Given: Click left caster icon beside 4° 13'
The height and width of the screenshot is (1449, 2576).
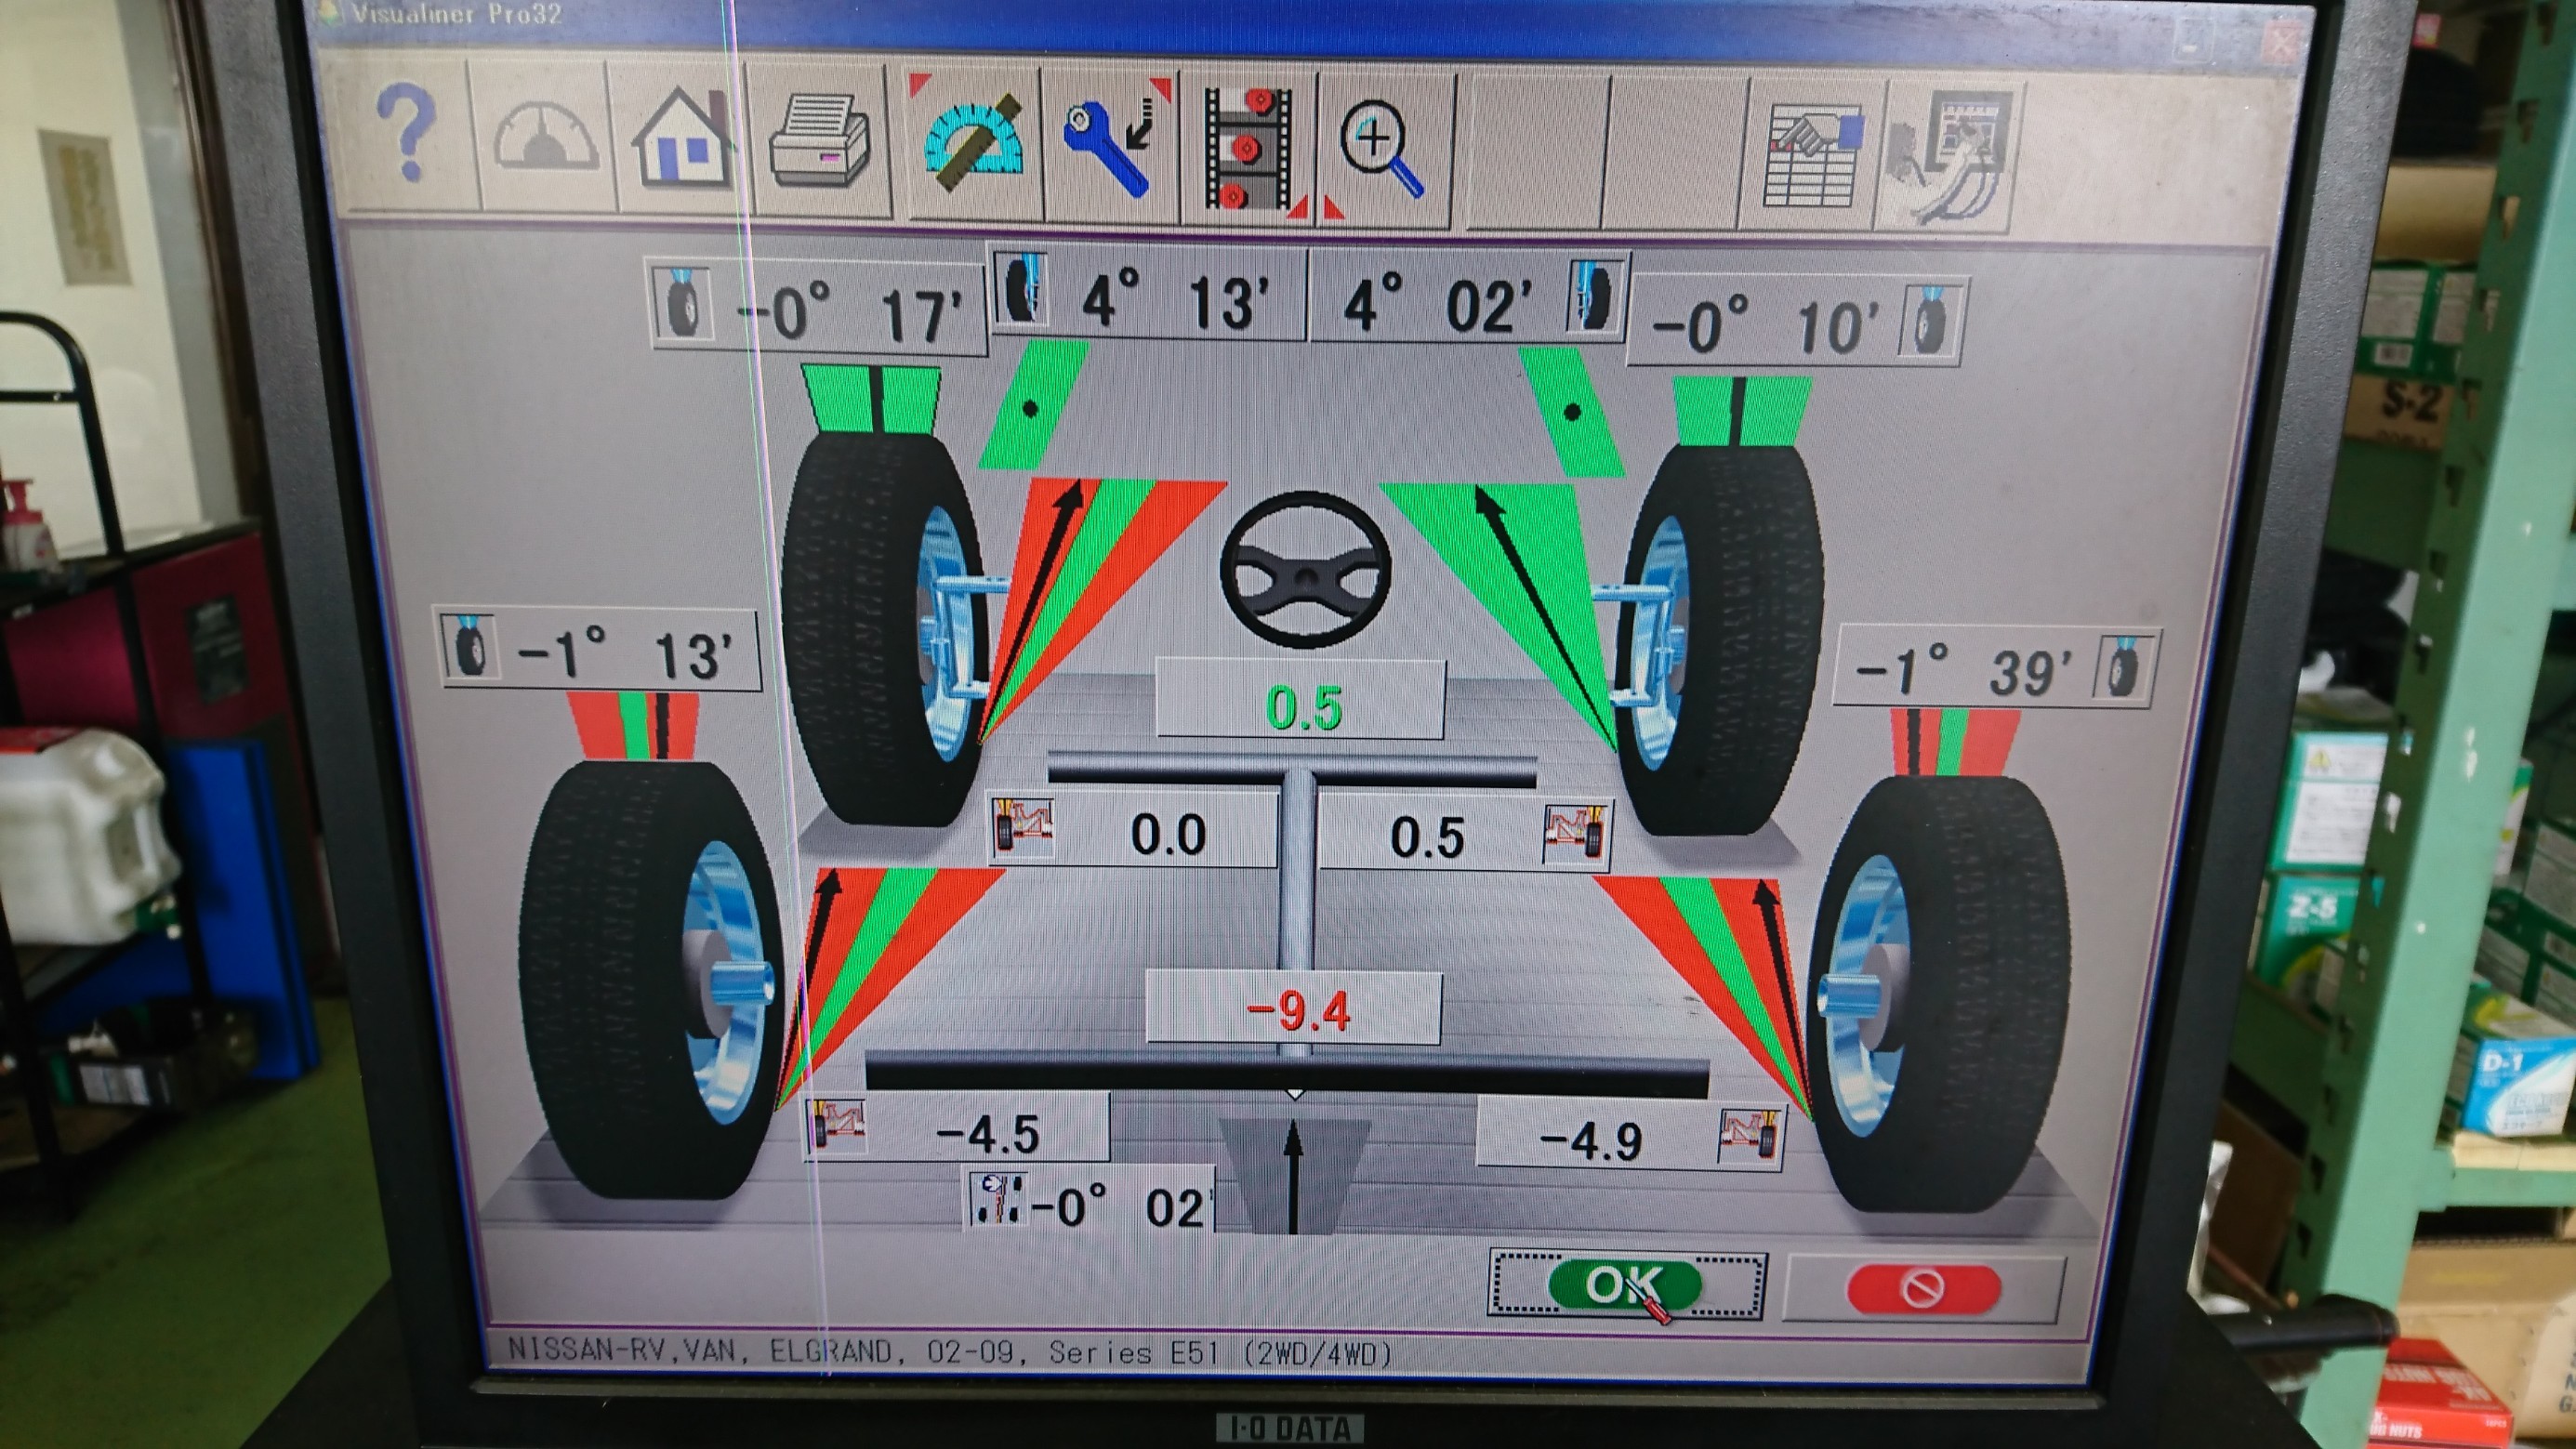Looking at the screenshot, I should (x=1022, y=288).
